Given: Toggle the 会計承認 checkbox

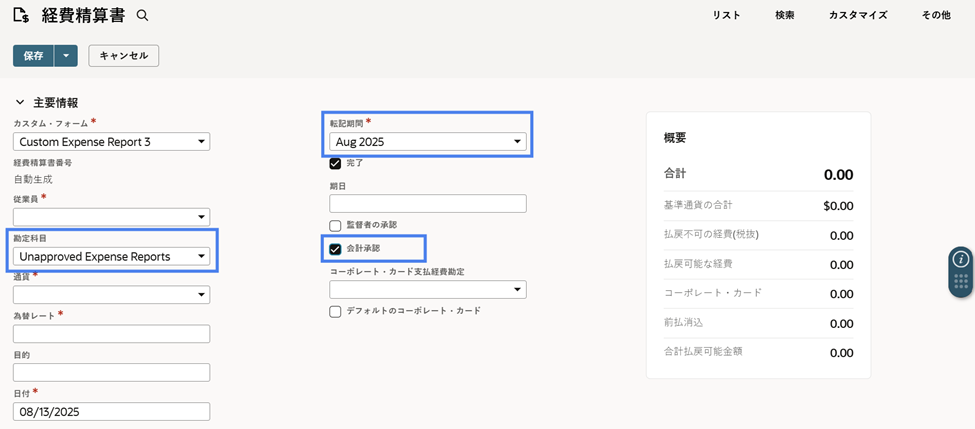Looking at the screenshot, I should tap(335, 249).
